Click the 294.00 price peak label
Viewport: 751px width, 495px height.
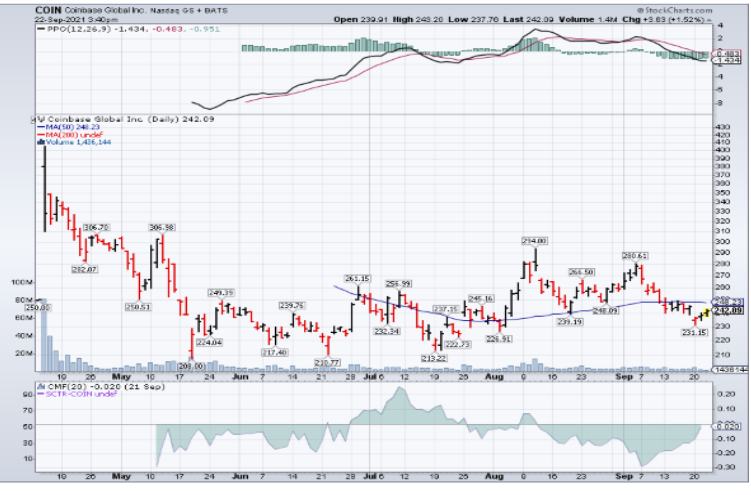pyautogui.click(x=535, y=241)
